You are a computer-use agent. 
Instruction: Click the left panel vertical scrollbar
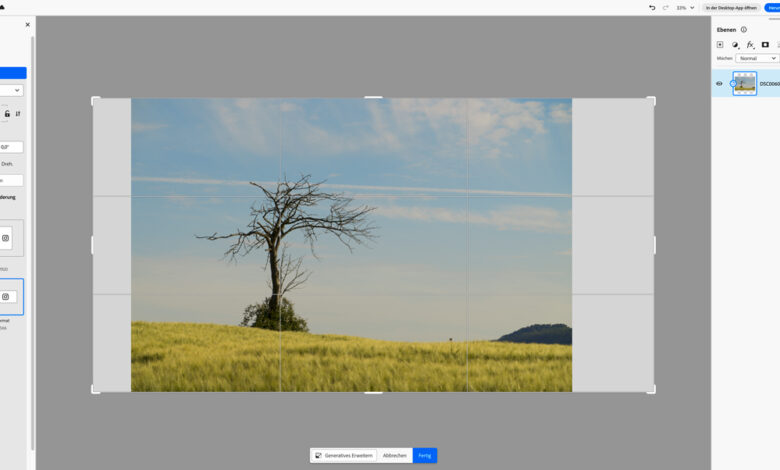(x=33, y=243)
